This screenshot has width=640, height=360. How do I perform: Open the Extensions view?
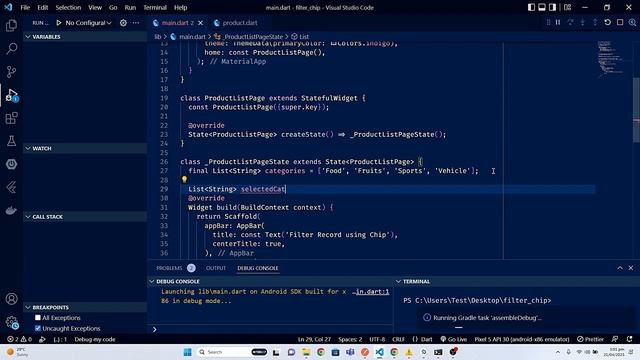click(x=11, y=118)
